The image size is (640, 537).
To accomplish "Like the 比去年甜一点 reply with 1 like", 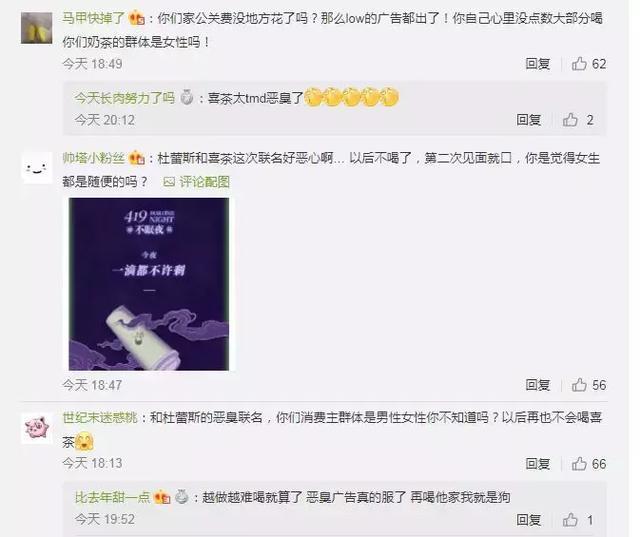I will [x=578, y=520].
